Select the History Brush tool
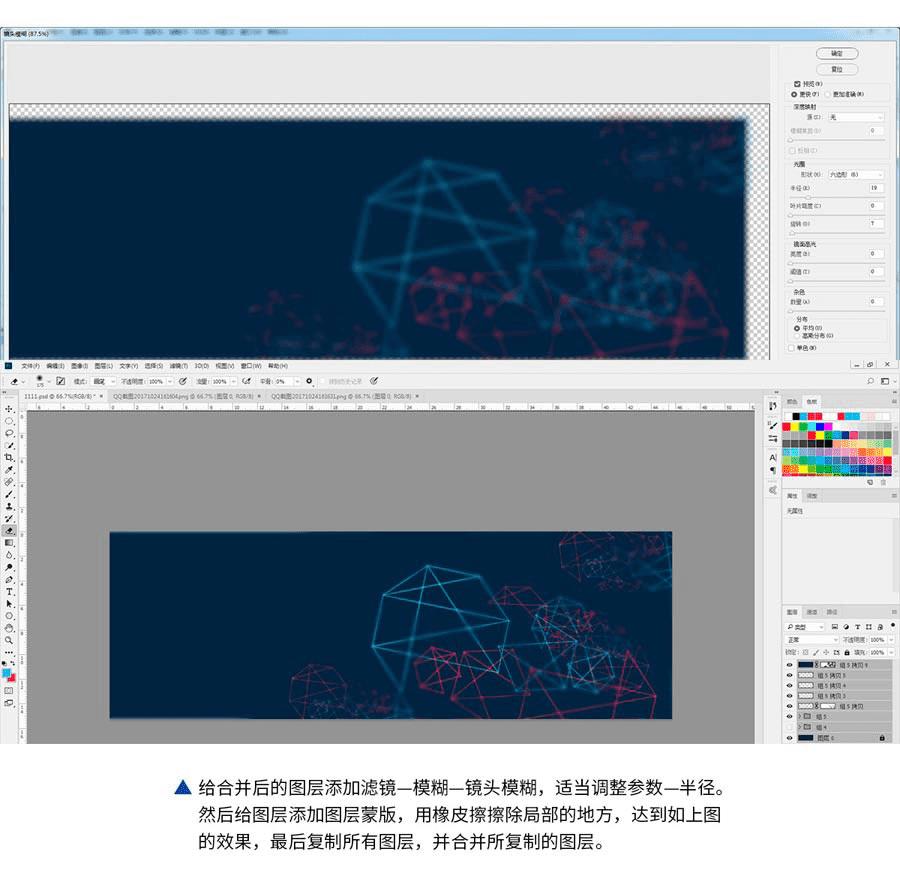The image size is (900, 881). [x=9, y=518]
